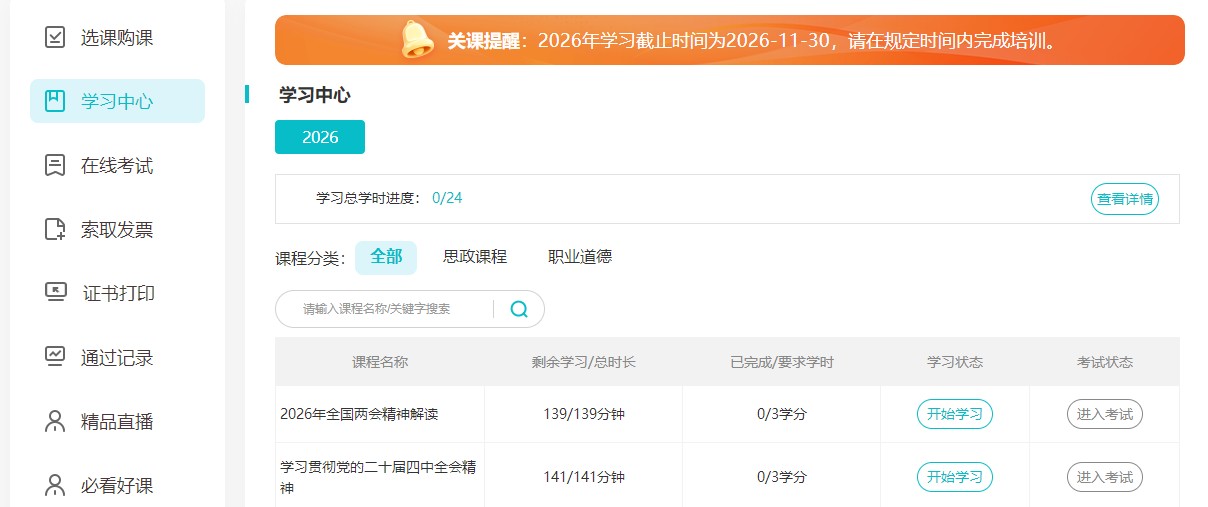Open 索取发票 menu item

click(x=117, y=230)
